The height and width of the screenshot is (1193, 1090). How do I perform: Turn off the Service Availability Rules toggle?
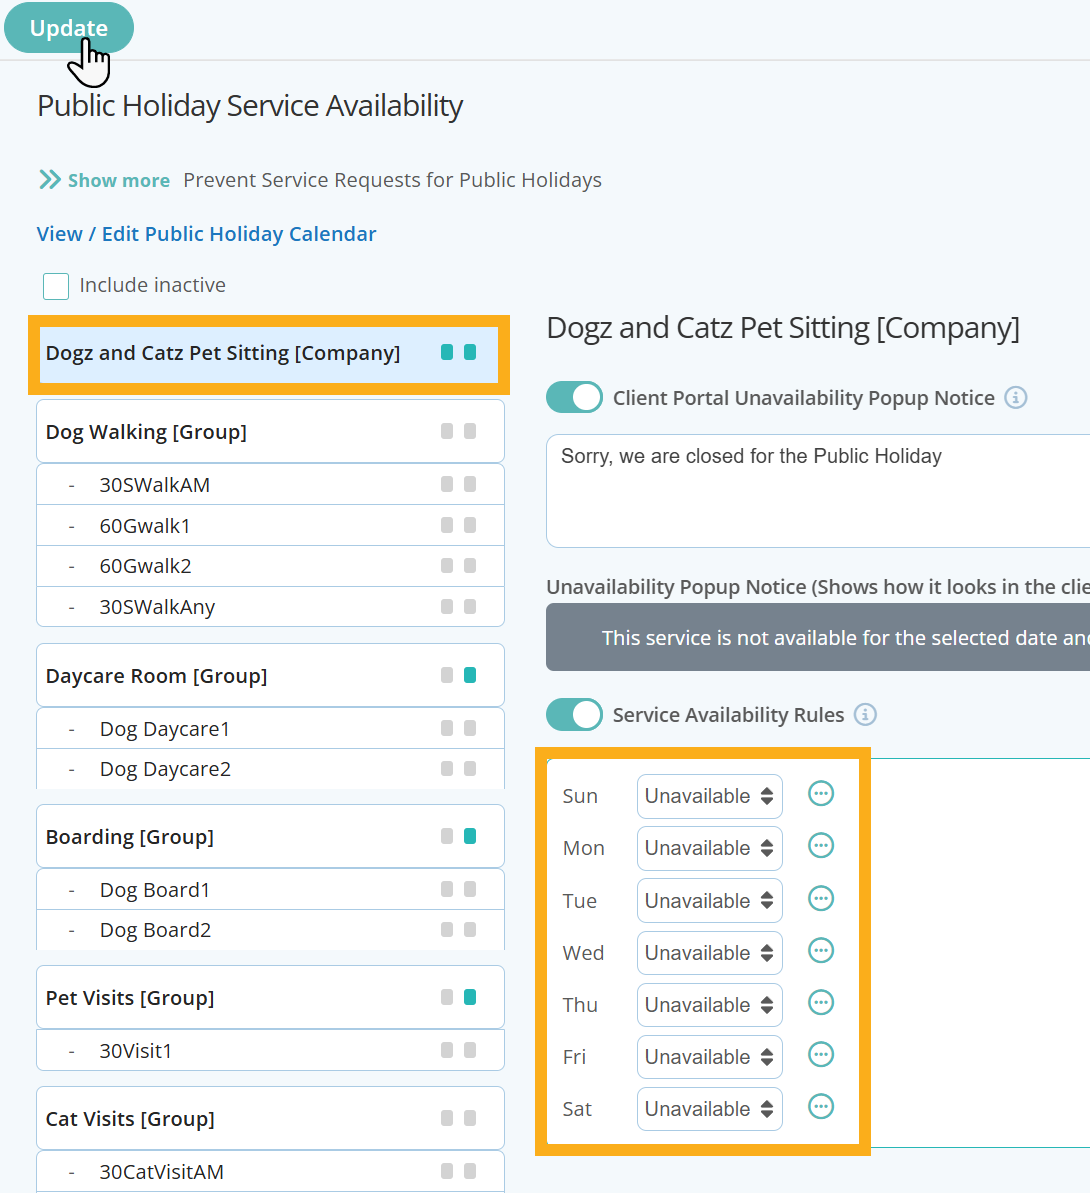[x=574, y=714]
